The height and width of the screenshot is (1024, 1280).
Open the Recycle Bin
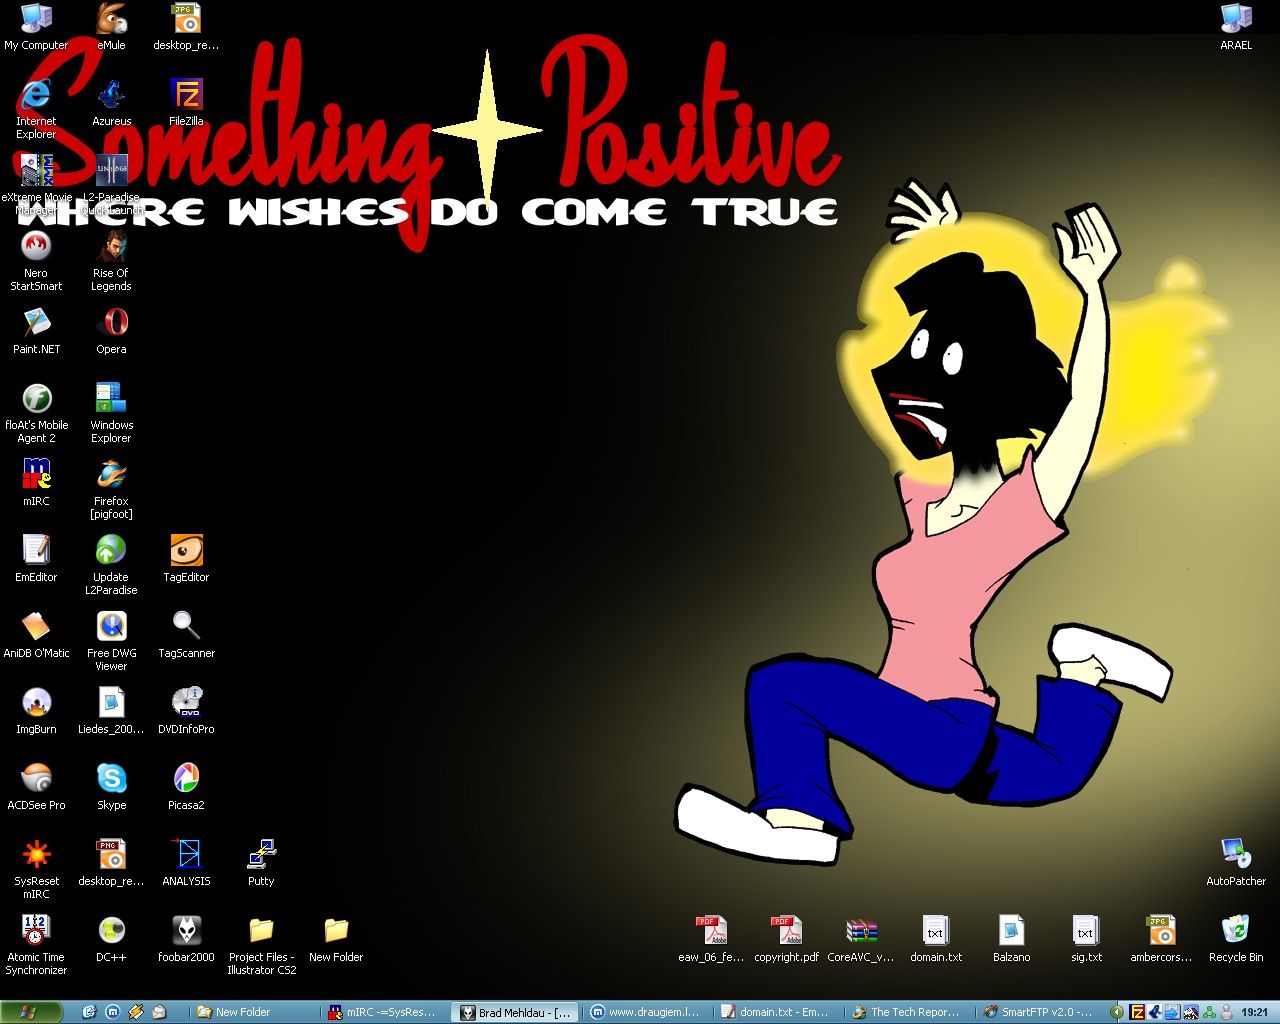coord(1236,938)
